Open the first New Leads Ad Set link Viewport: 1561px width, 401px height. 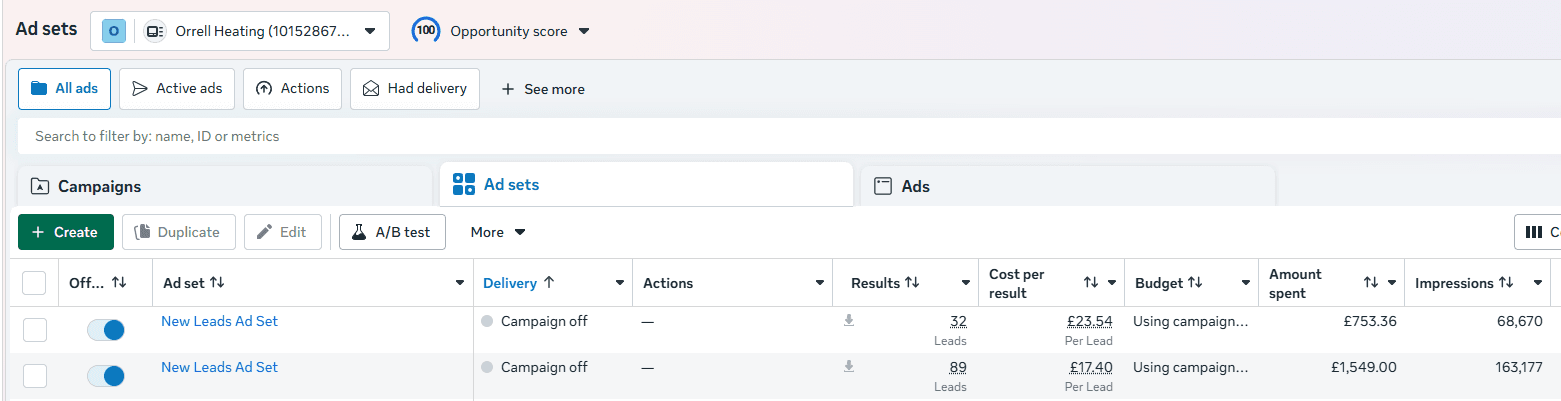pos(219,321)
